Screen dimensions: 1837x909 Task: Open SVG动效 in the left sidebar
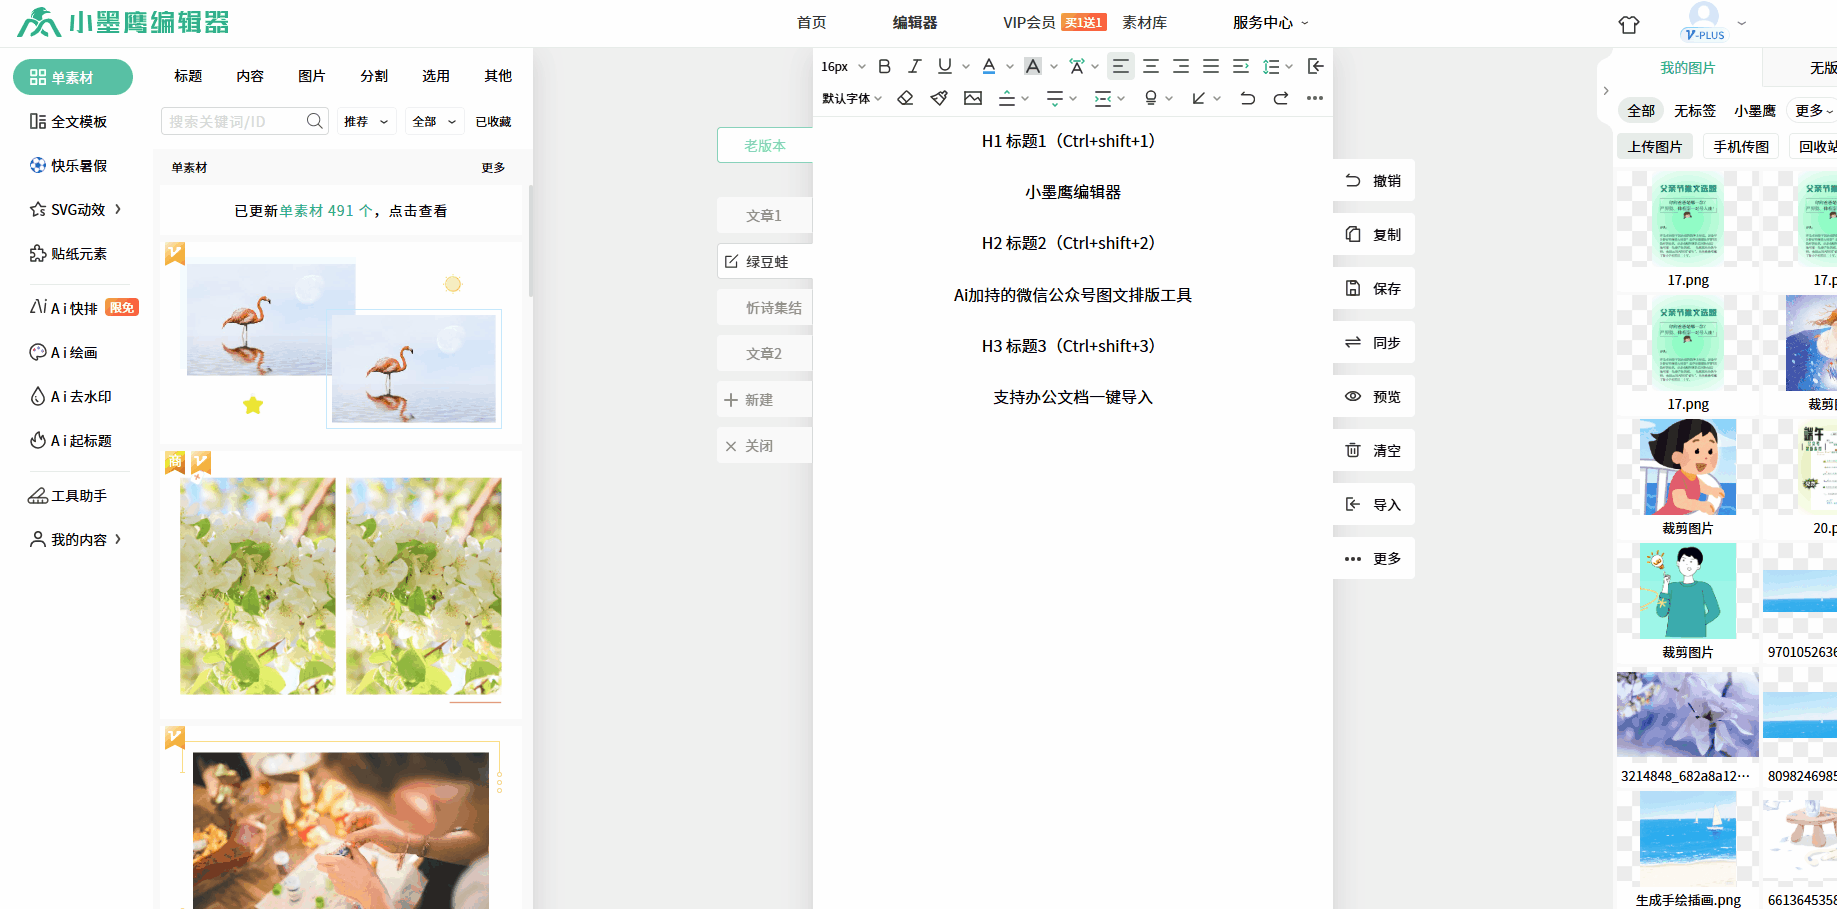point(76,209)
